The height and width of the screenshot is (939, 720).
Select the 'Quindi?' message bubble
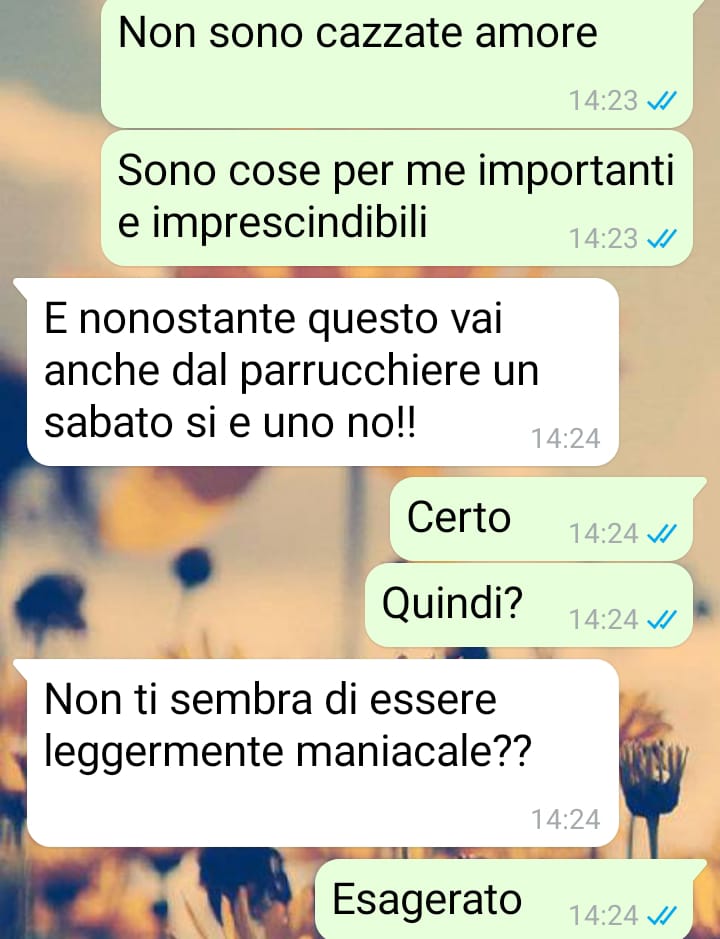(x=529, y=605)
